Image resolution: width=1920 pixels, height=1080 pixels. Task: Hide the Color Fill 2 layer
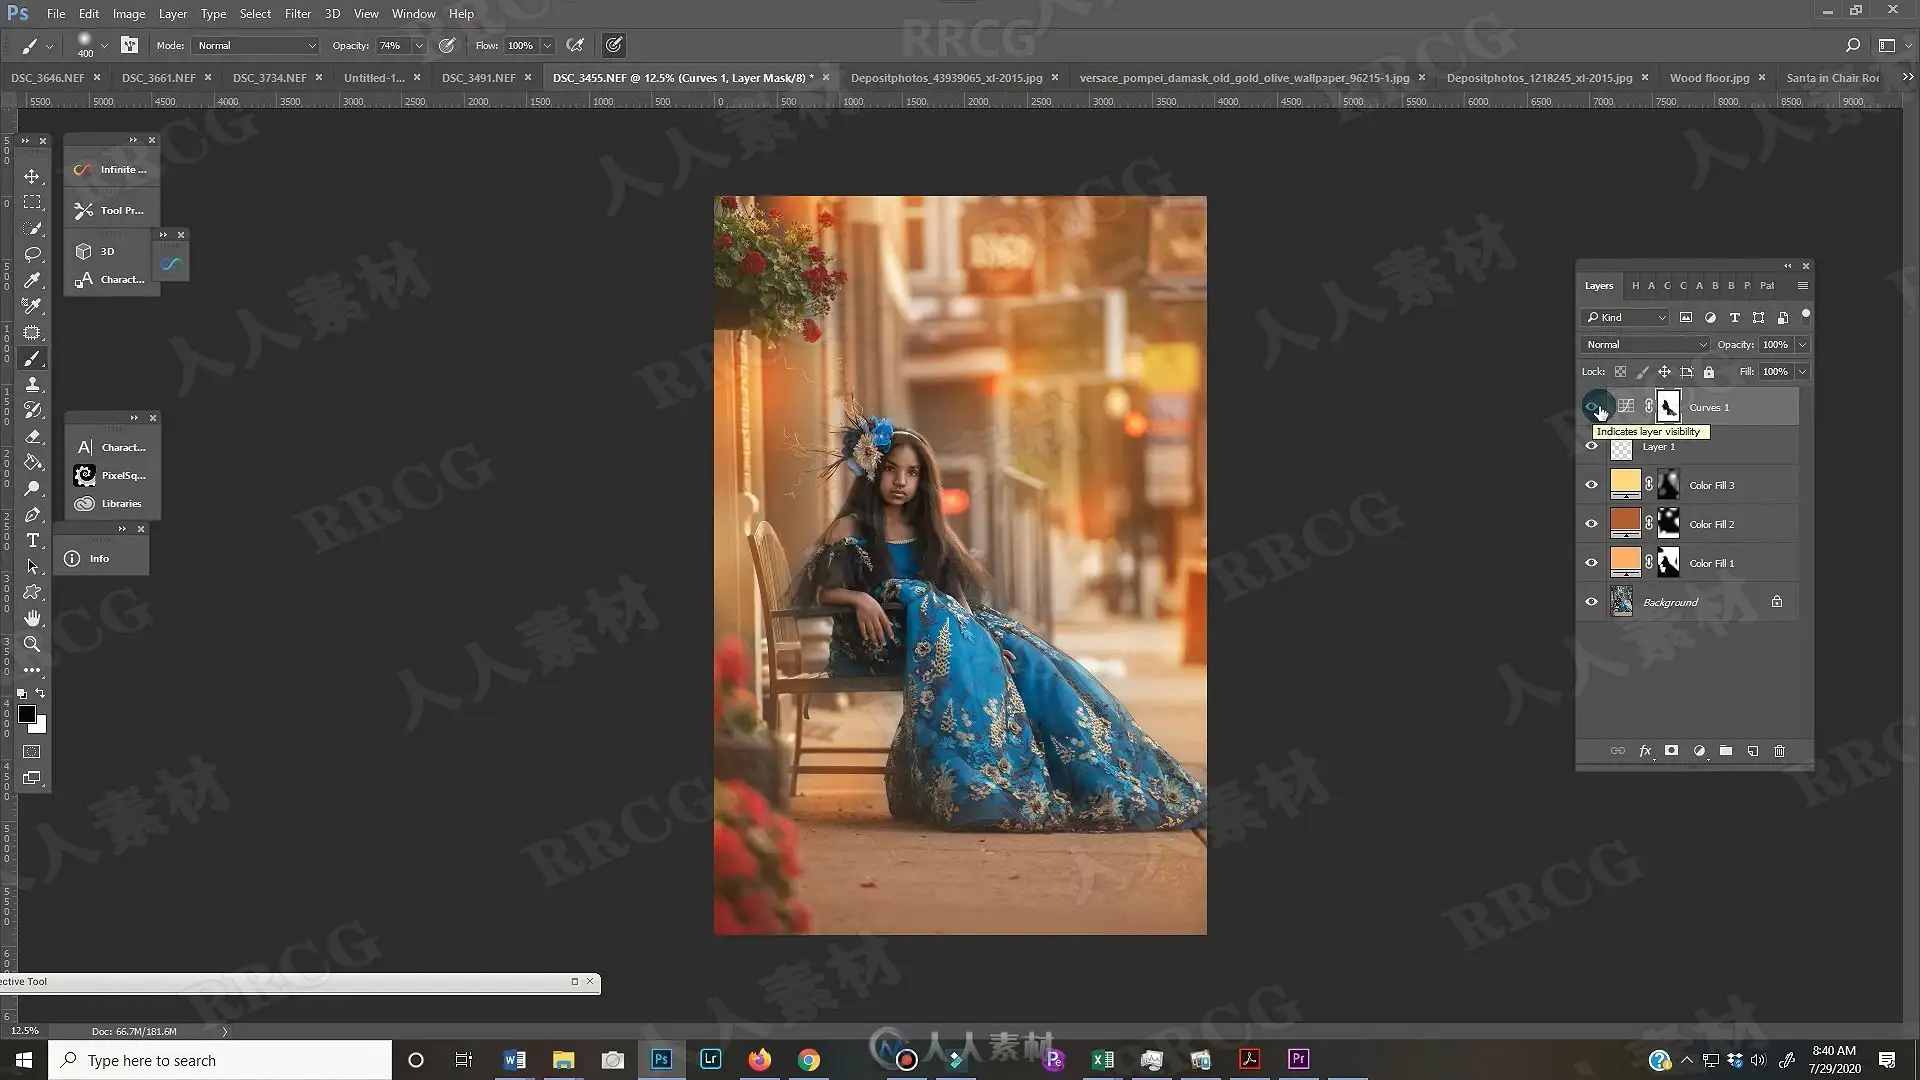coord(1591,524)
